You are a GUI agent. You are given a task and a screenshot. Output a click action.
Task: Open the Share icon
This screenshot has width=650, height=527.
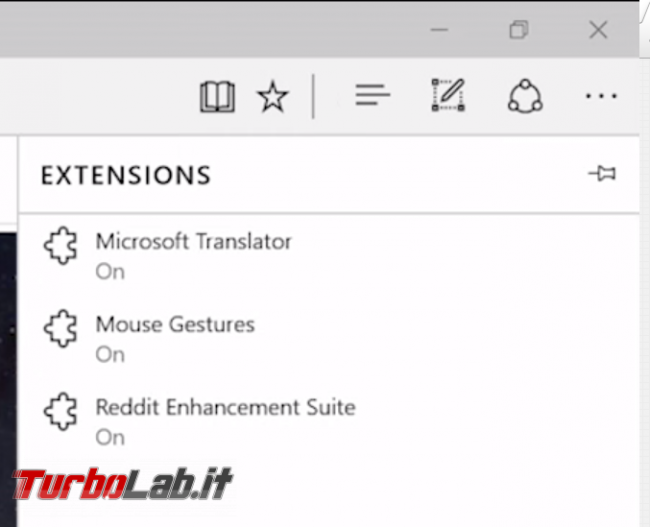coord(525,96)
